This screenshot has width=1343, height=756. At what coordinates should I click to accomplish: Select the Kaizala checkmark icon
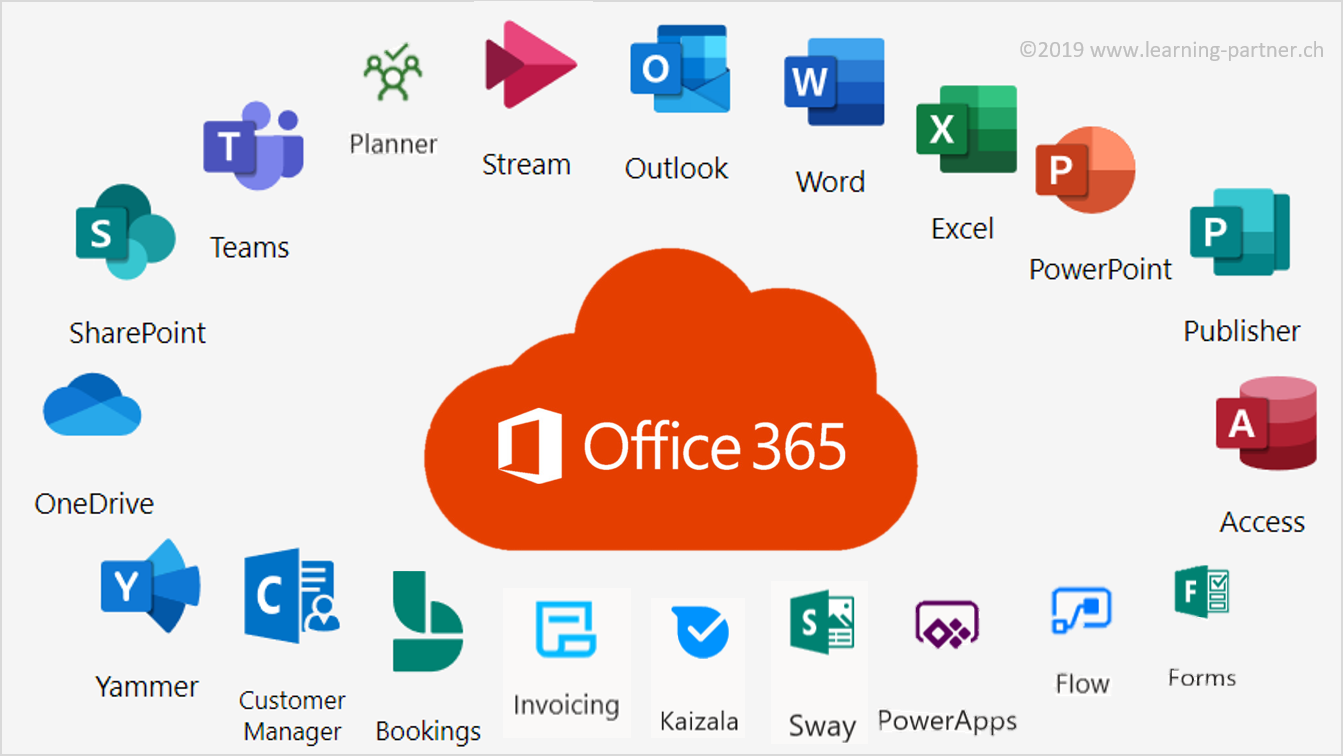(x=699, y=633)
